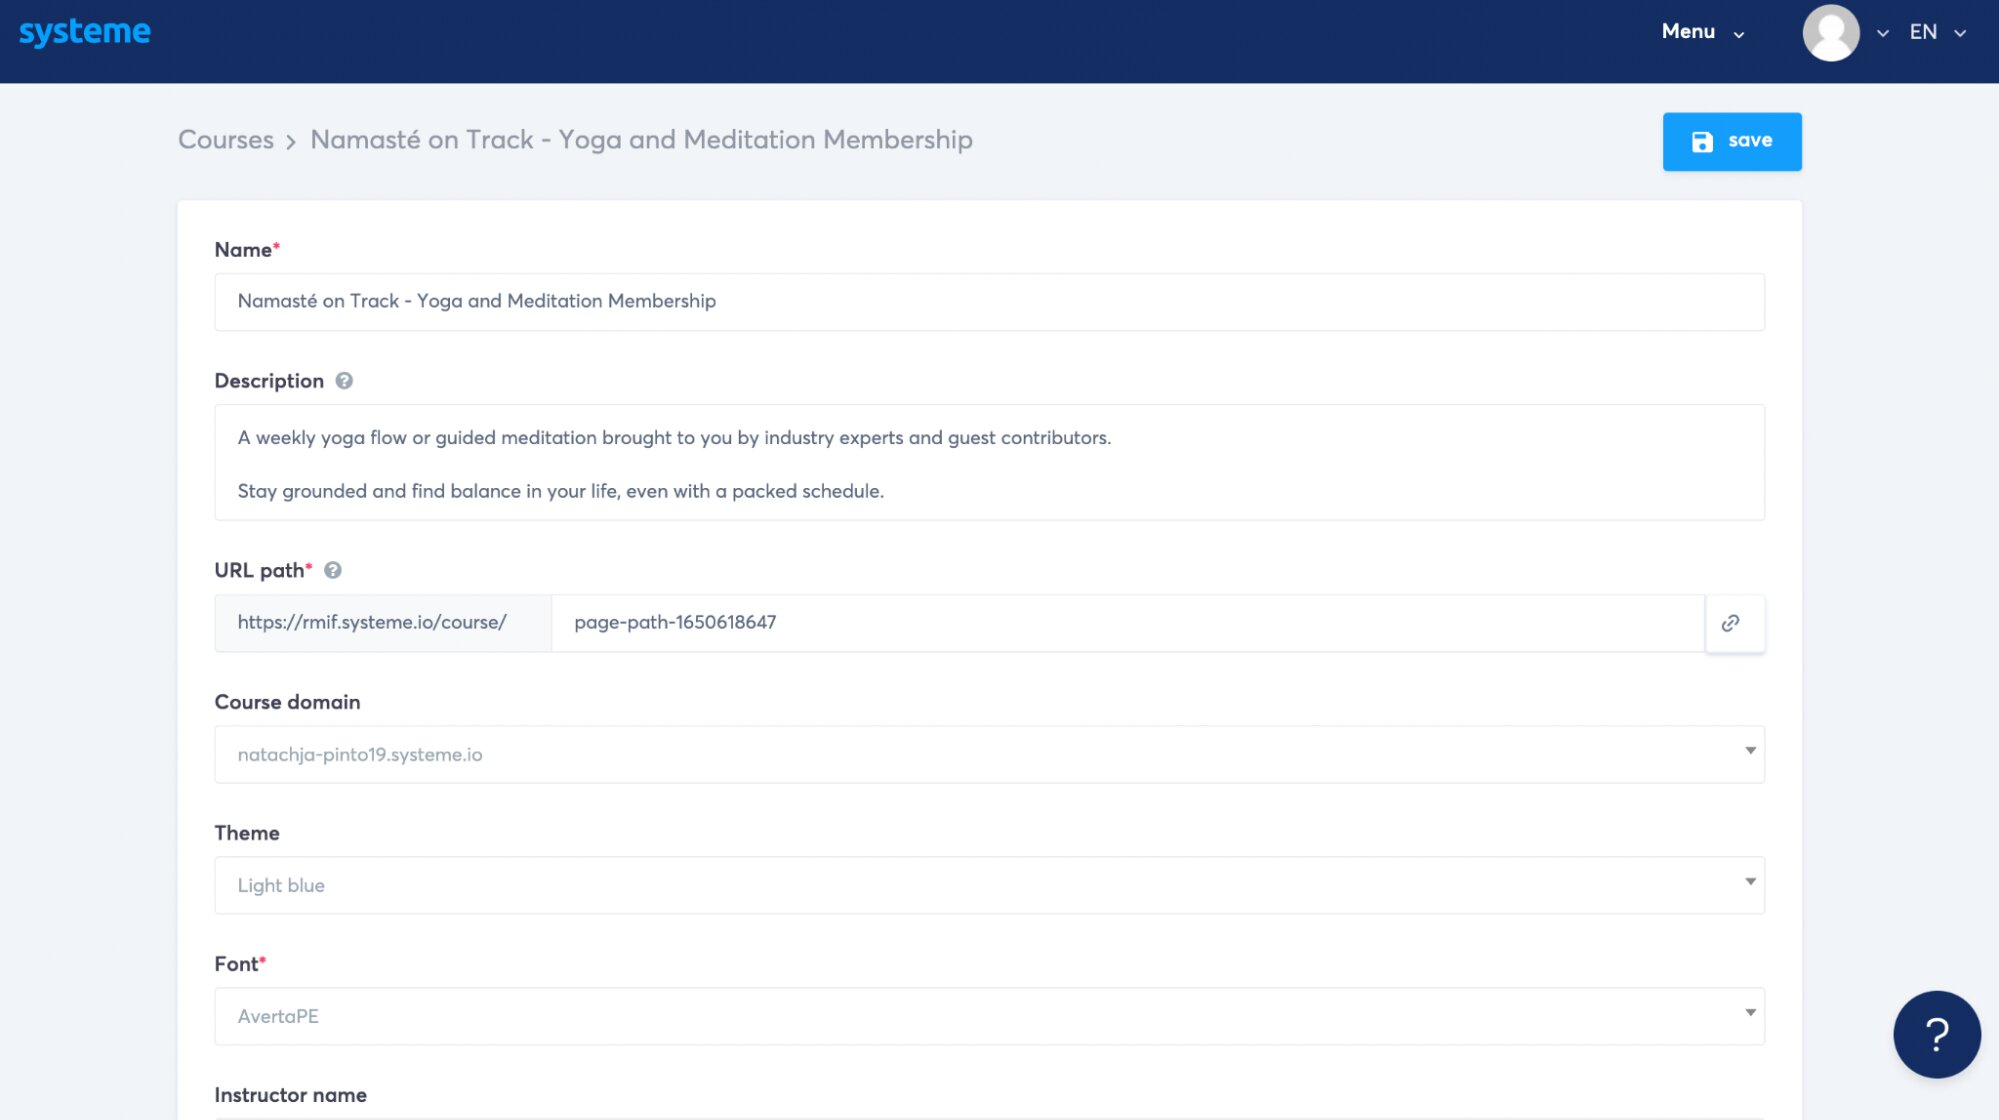Open the EN language selector

(x=1936, y=32)
